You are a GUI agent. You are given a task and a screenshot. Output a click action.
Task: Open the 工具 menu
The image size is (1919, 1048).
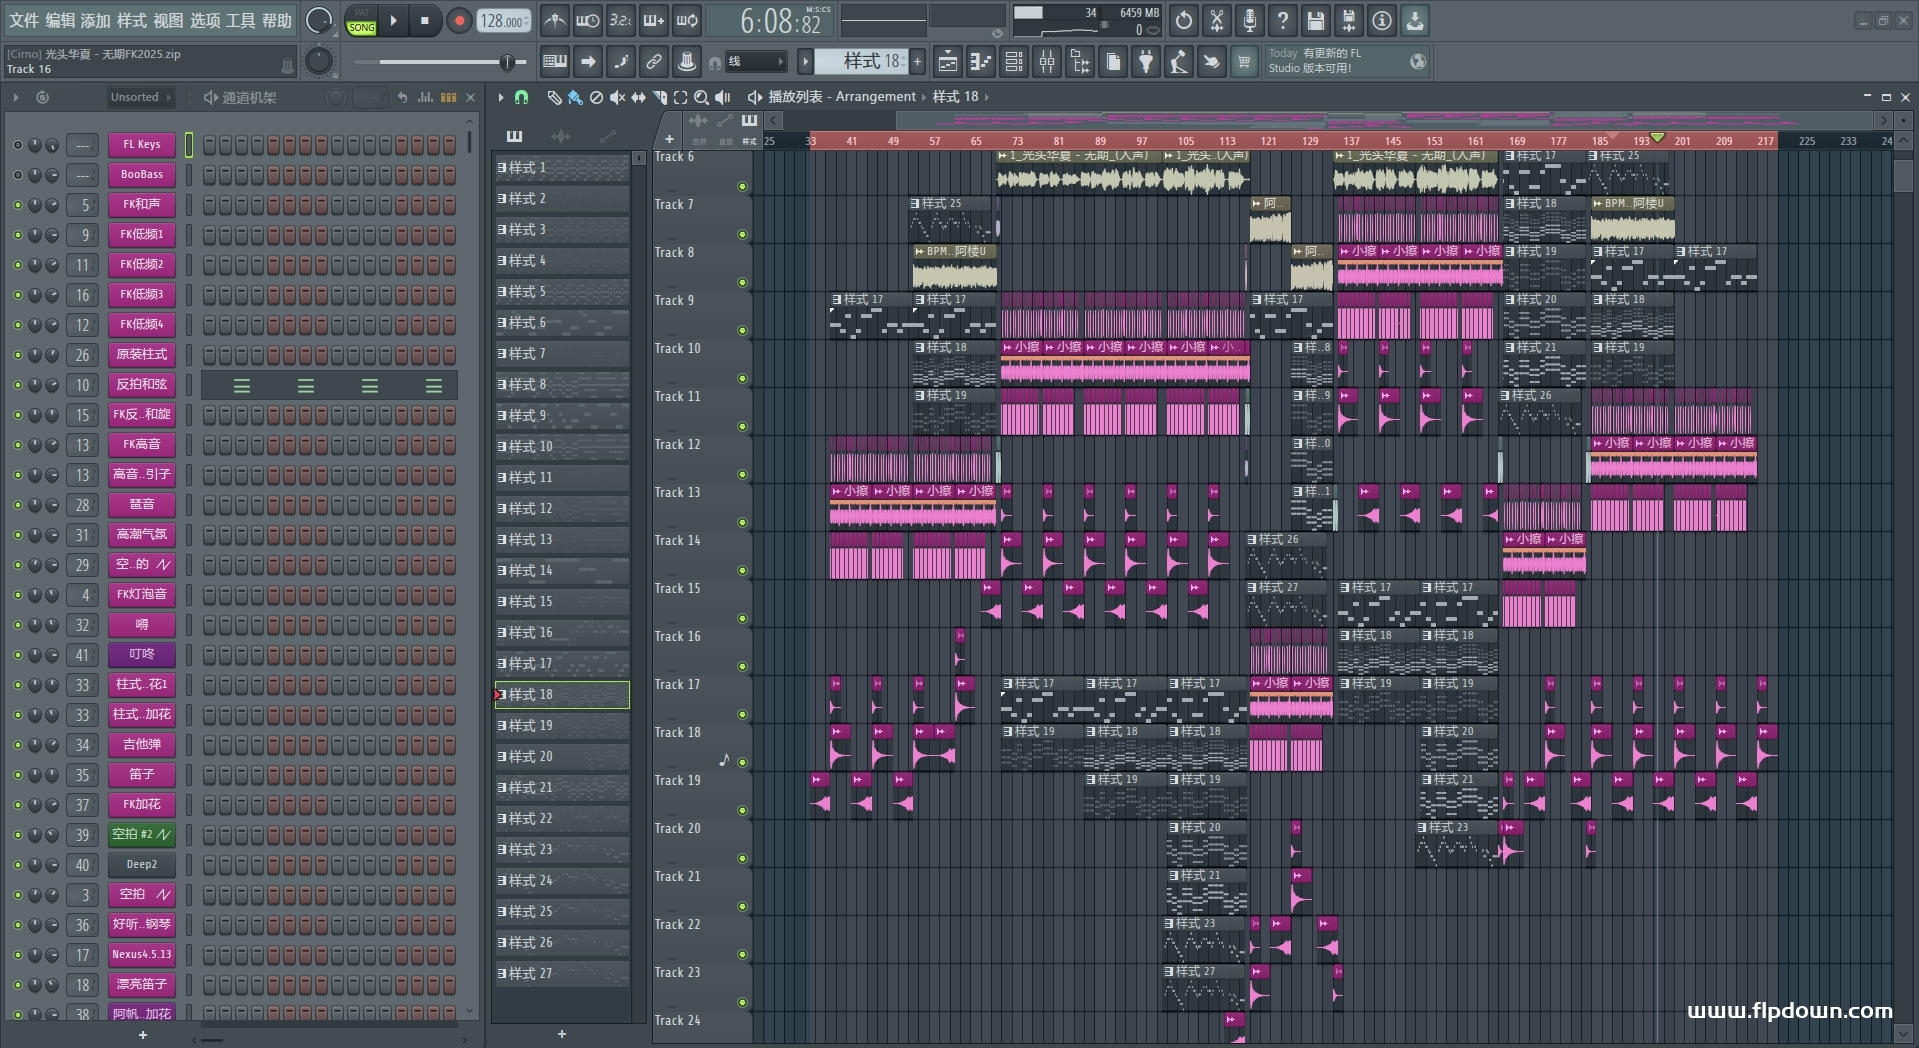coord(240,20)
